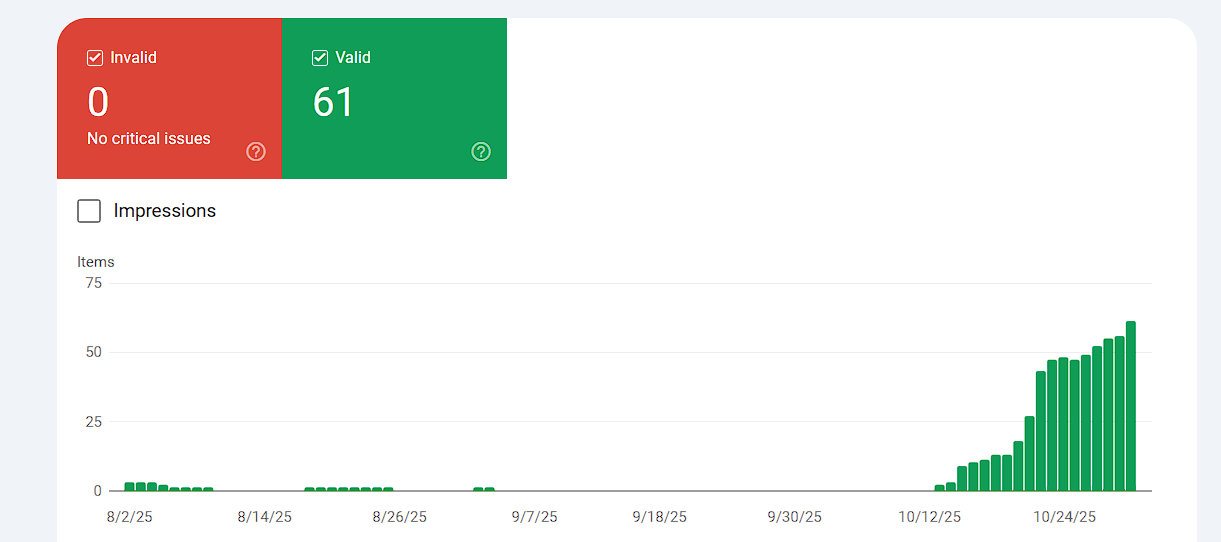1221x542 pixels.
Task: Click the Impressions label text
Action: pos(165,211)
